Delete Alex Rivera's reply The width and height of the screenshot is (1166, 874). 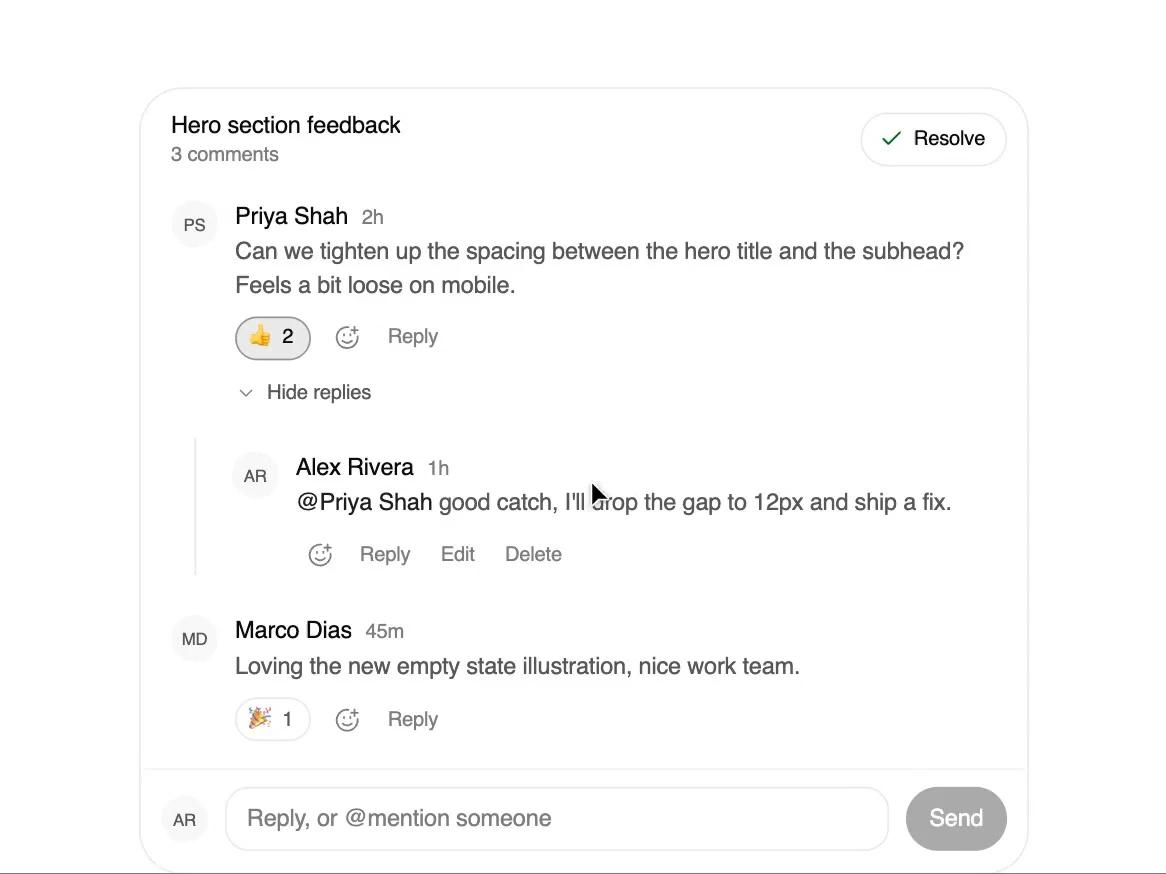[533, 554]
